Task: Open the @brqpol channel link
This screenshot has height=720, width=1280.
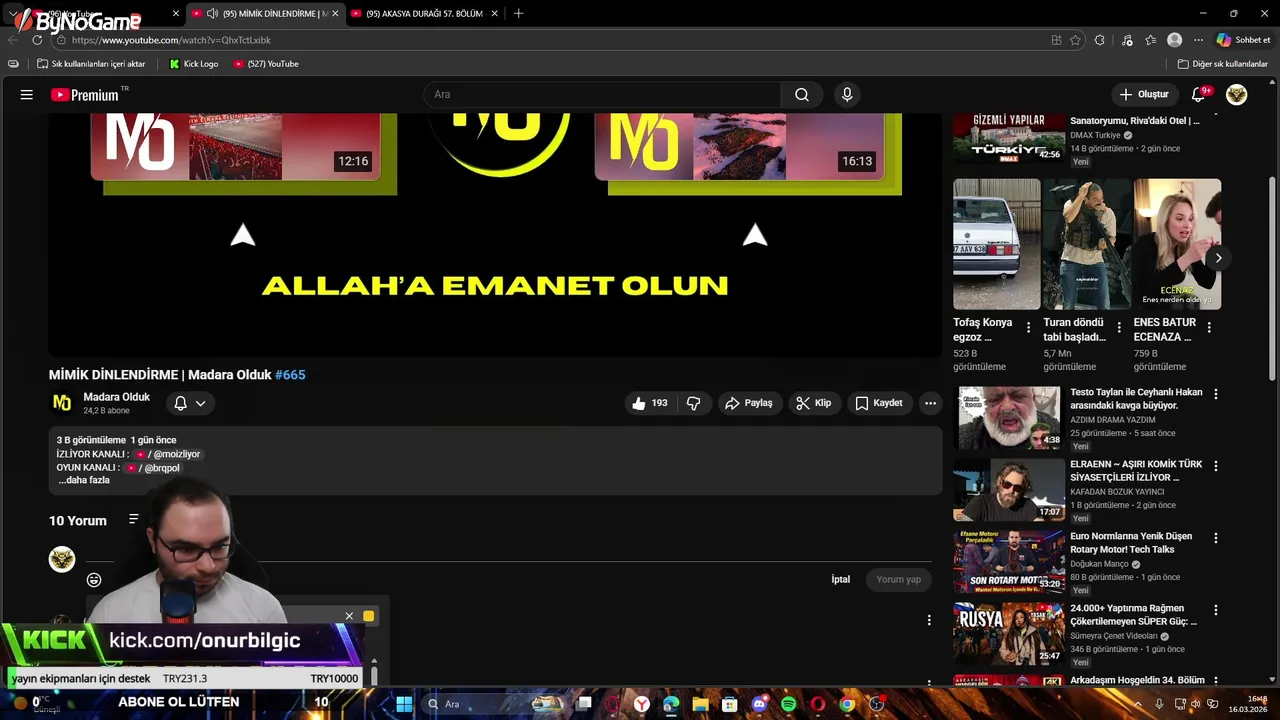Action: point(153,468)
